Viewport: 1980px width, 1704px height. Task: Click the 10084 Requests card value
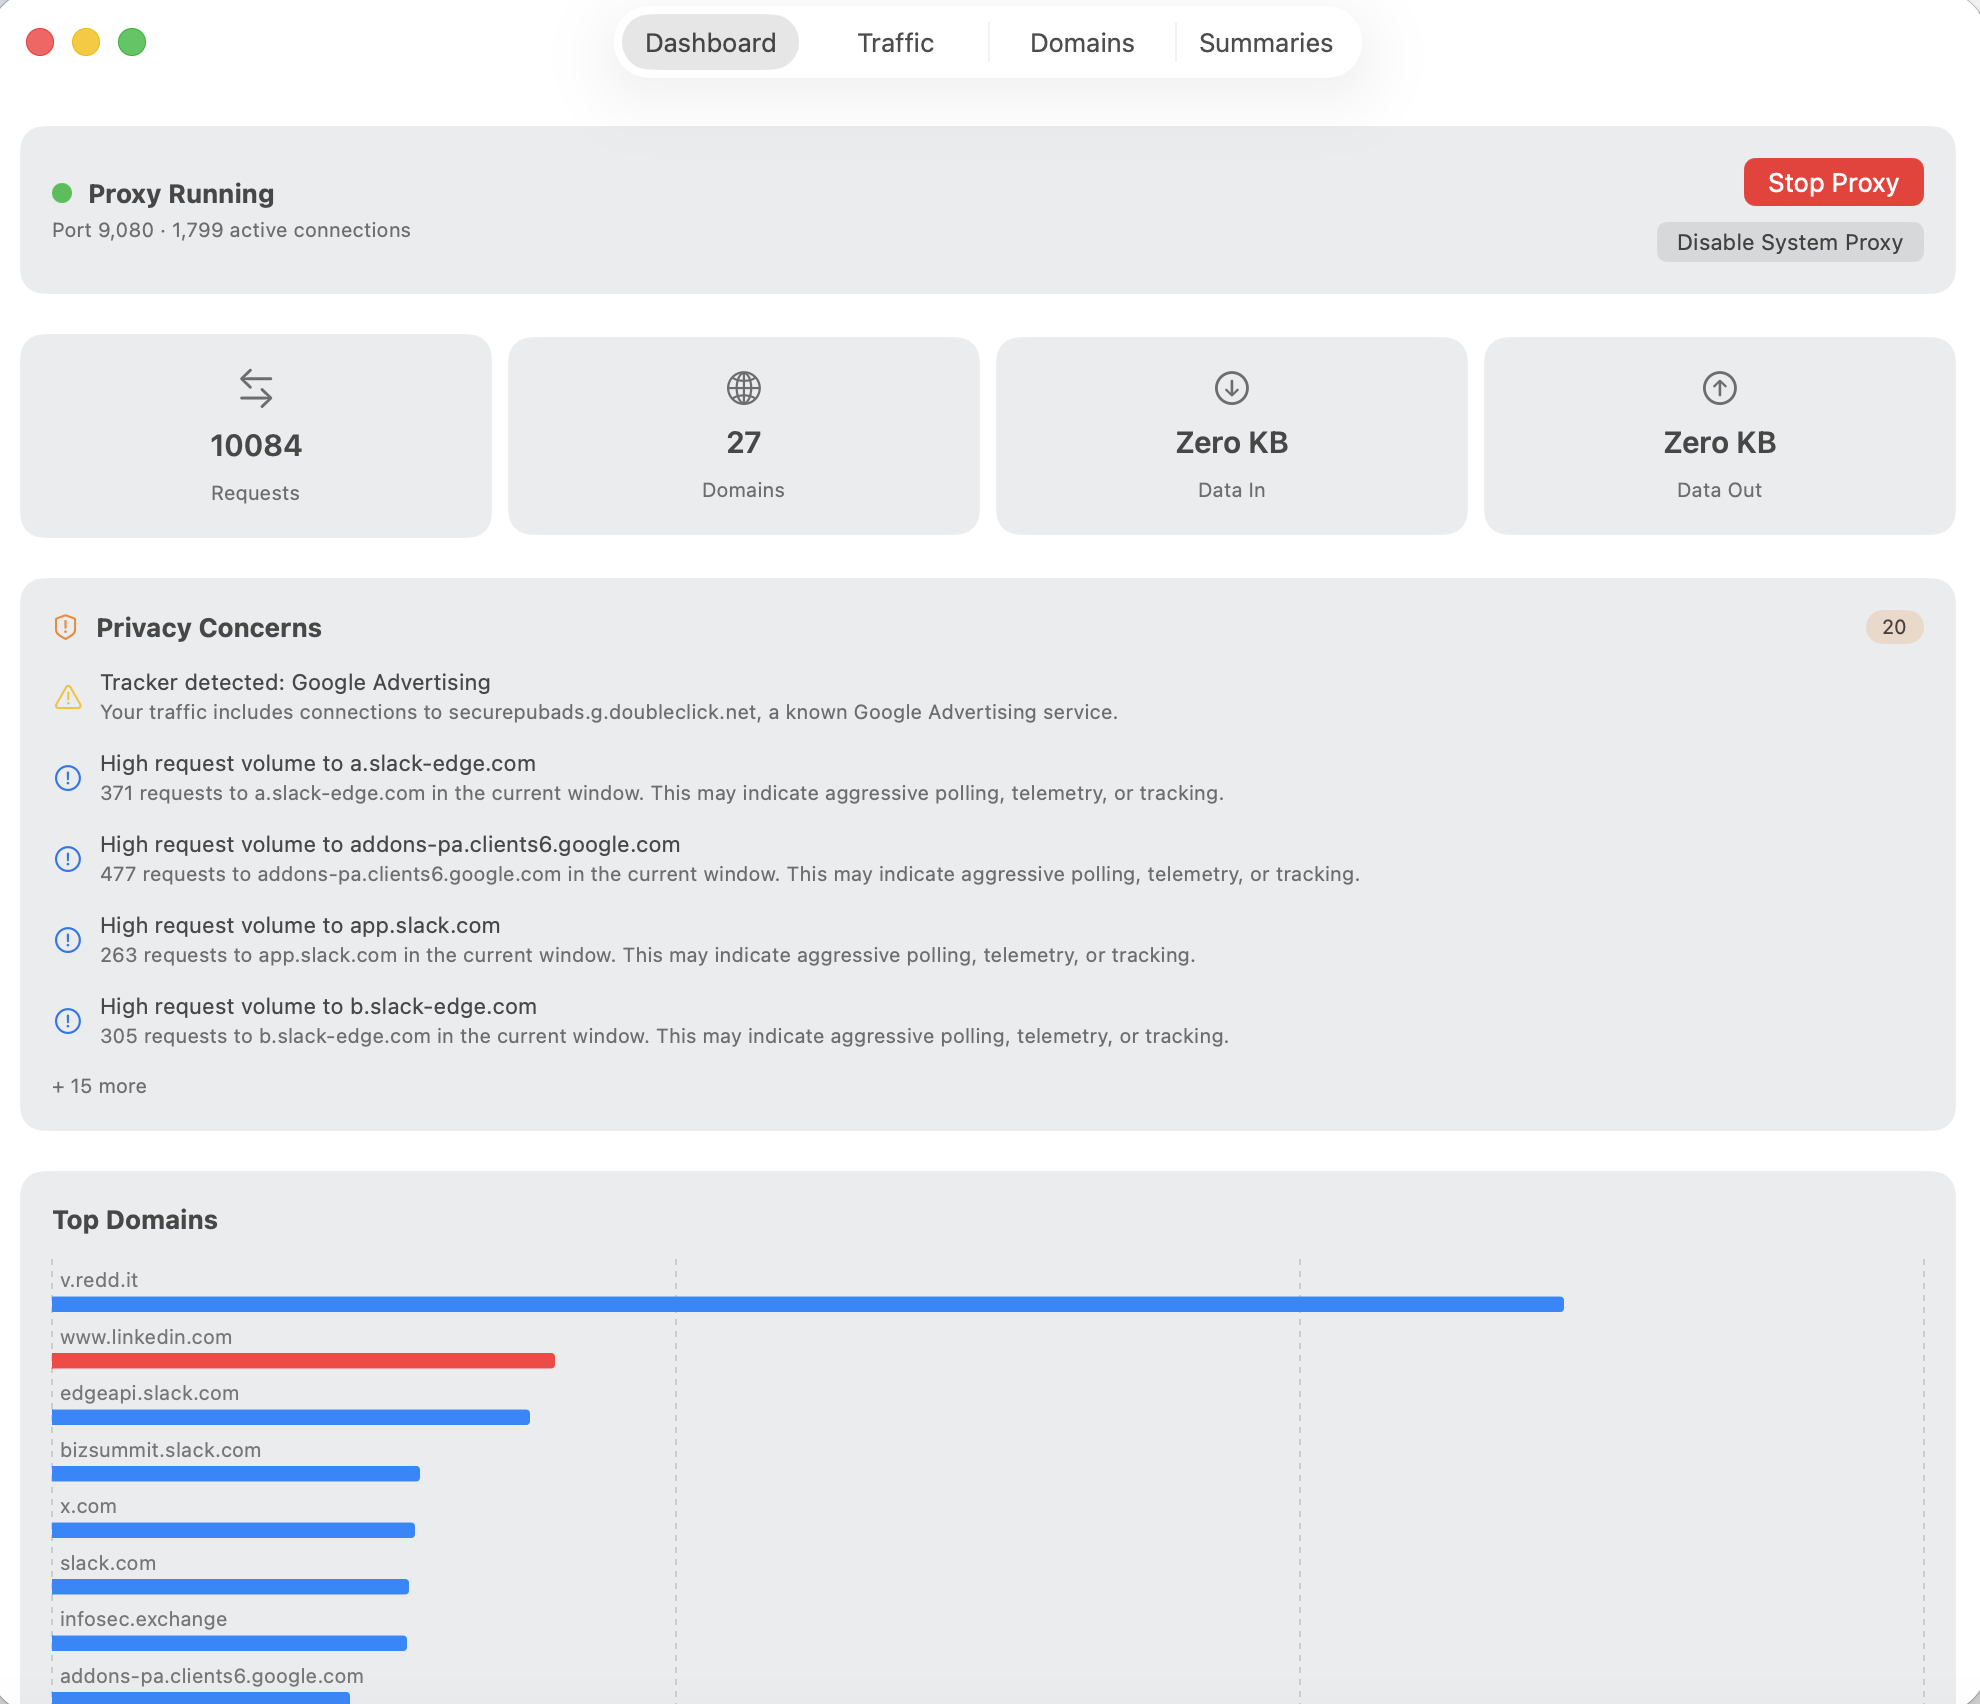pos(256,445)
